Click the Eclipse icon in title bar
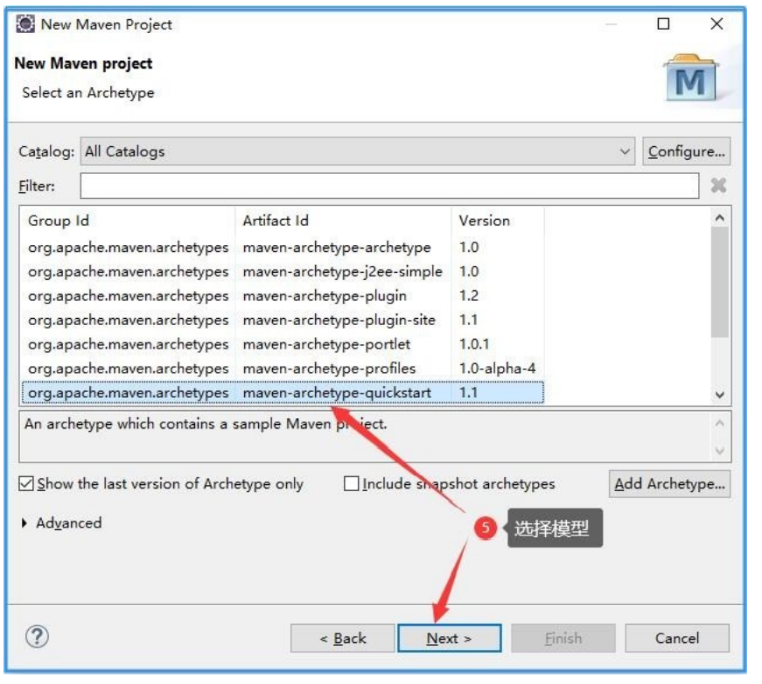This screenshot has width=762, height=684. [x=25, y=24]
